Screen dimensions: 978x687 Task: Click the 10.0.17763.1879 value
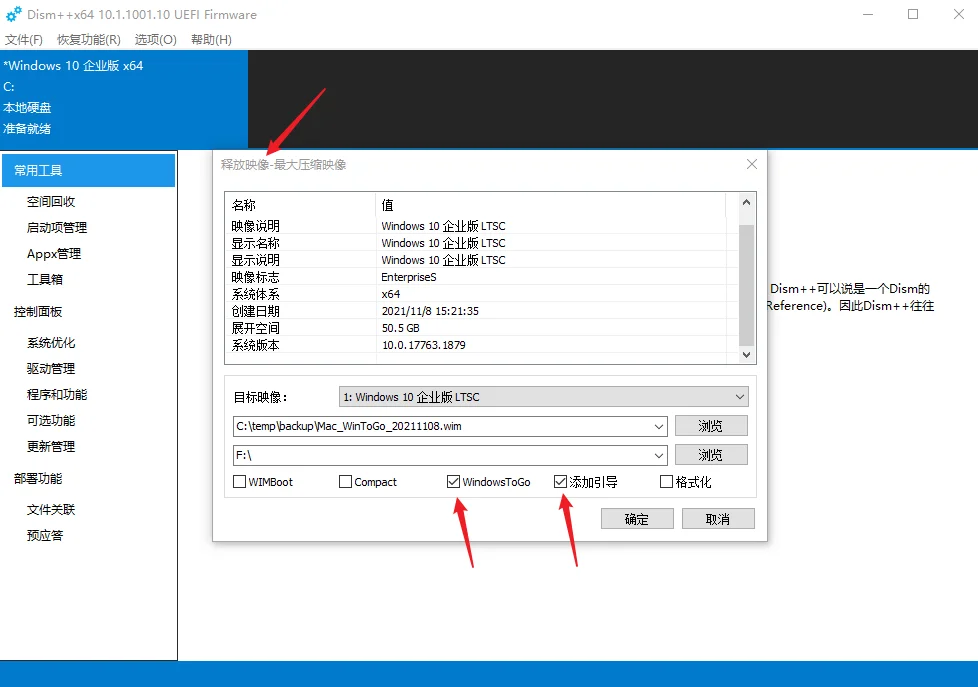[x=424, y=345]
